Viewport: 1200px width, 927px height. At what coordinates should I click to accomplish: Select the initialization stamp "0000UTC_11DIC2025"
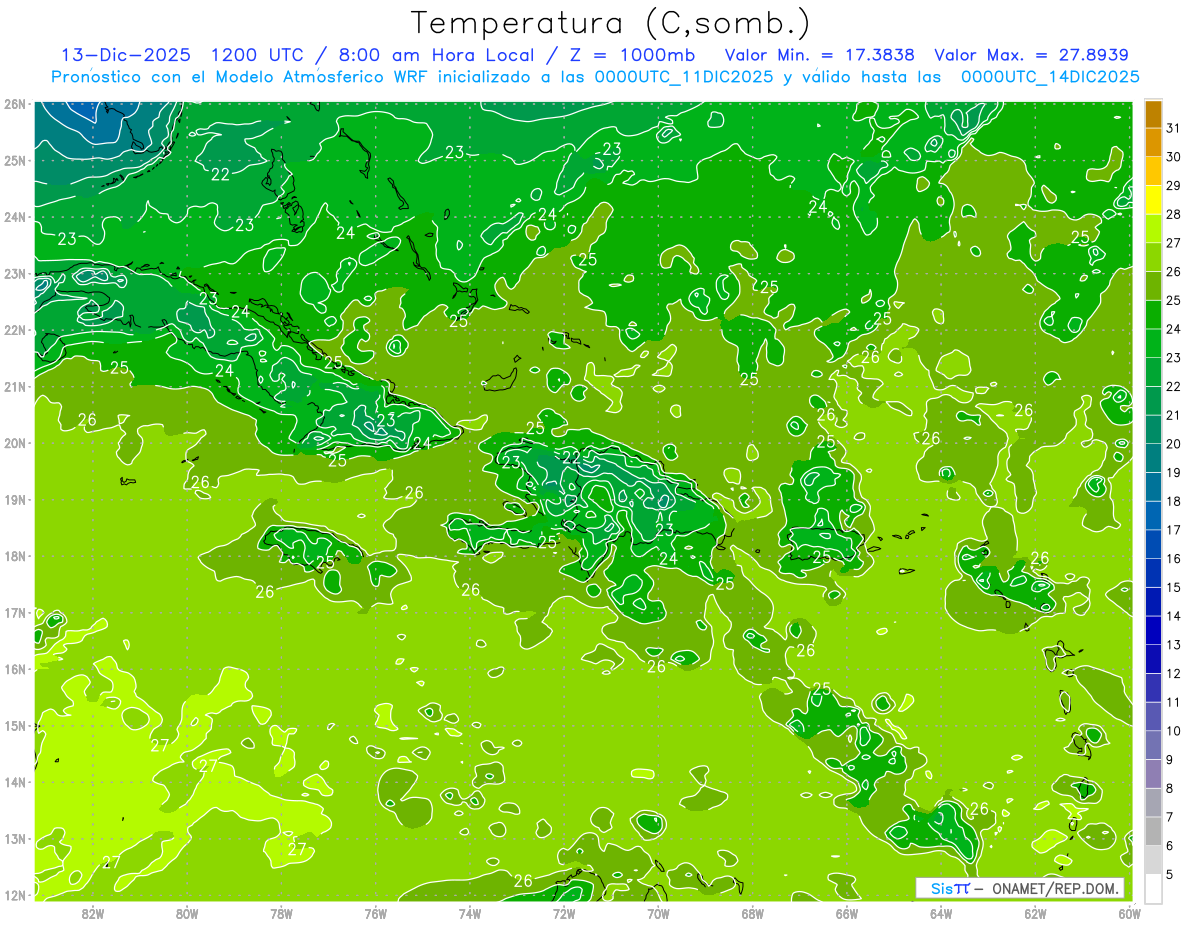pyautogui.click(x=684, y=77)
